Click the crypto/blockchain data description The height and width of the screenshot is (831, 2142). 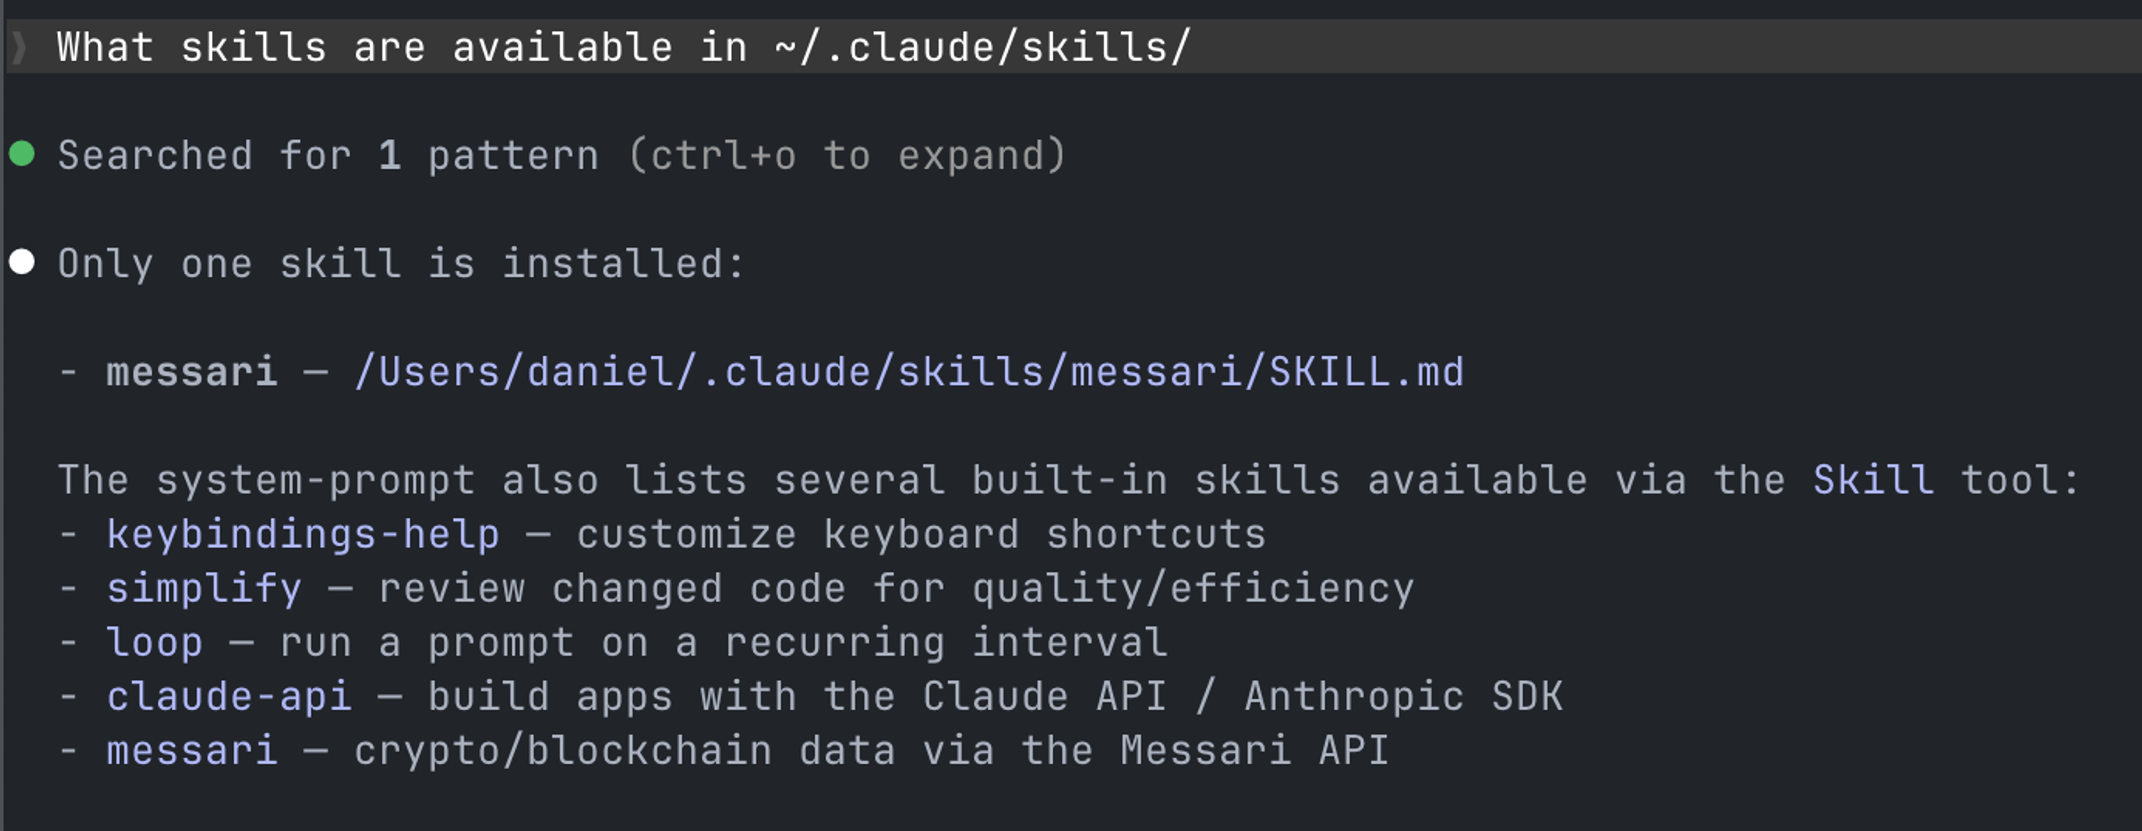872,750
